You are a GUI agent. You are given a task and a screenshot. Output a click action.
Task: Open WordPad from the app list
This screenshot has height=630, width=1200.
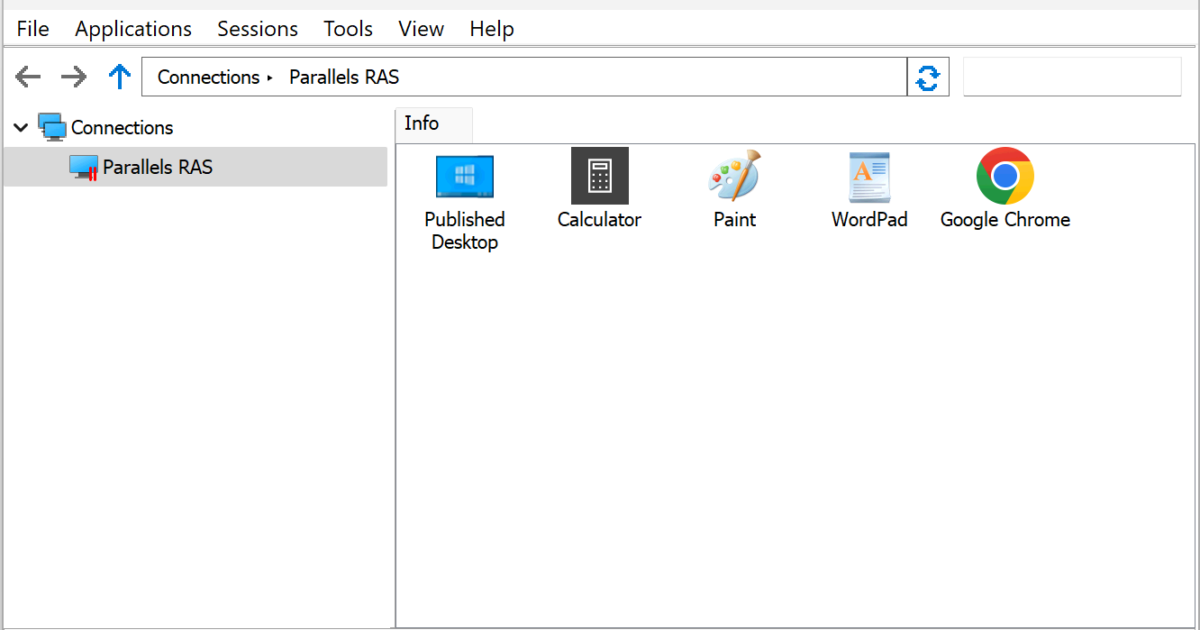pos(869,176)
